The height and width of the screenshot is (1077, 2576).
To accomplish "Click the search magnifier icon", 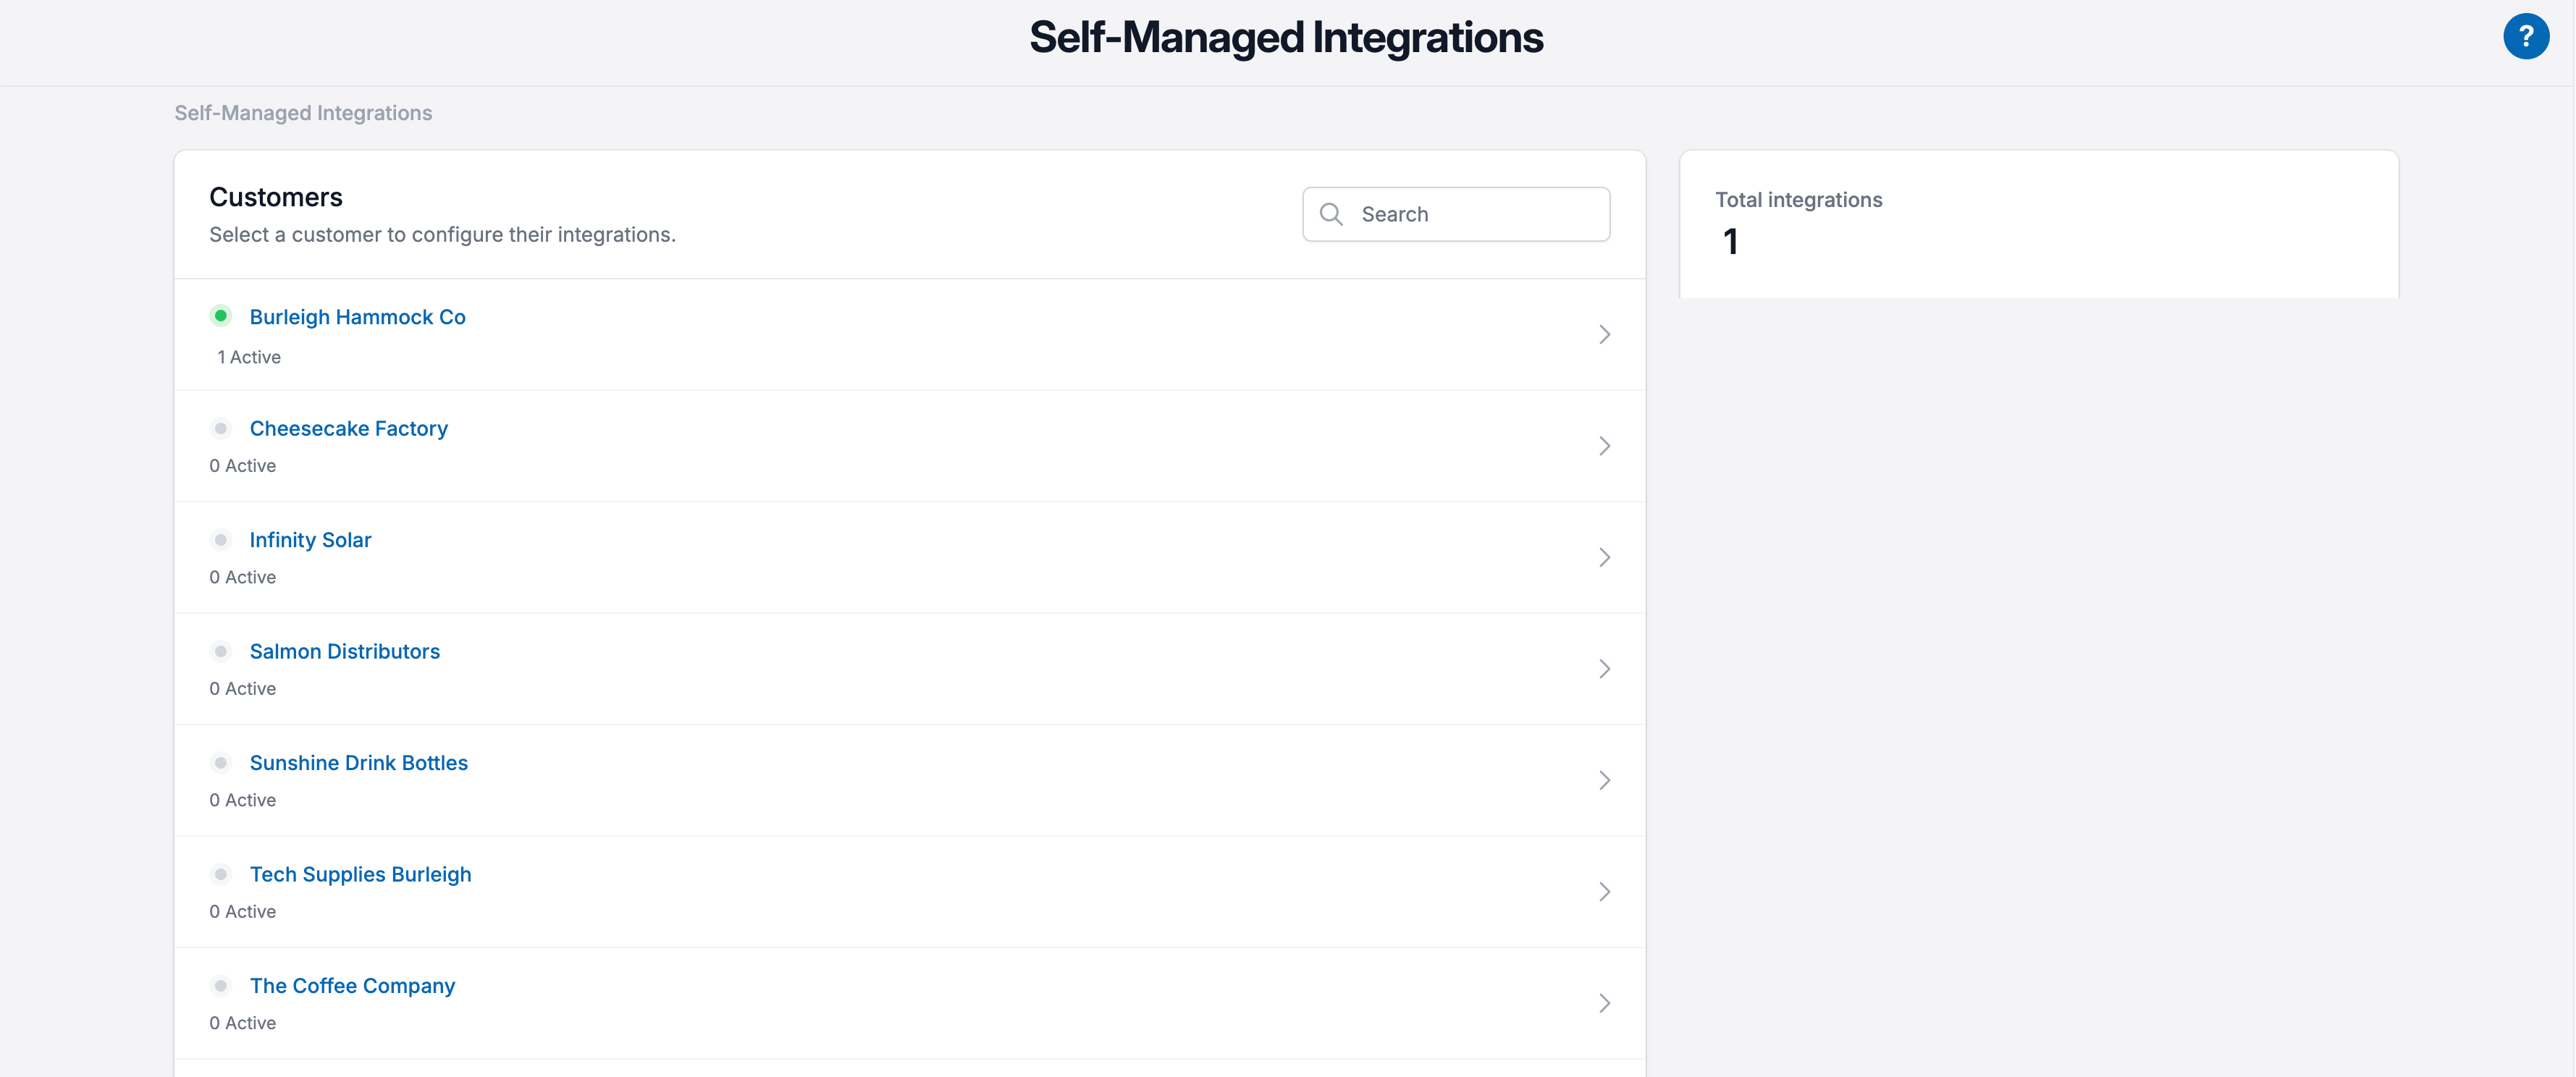I will tap(1331, 214).
